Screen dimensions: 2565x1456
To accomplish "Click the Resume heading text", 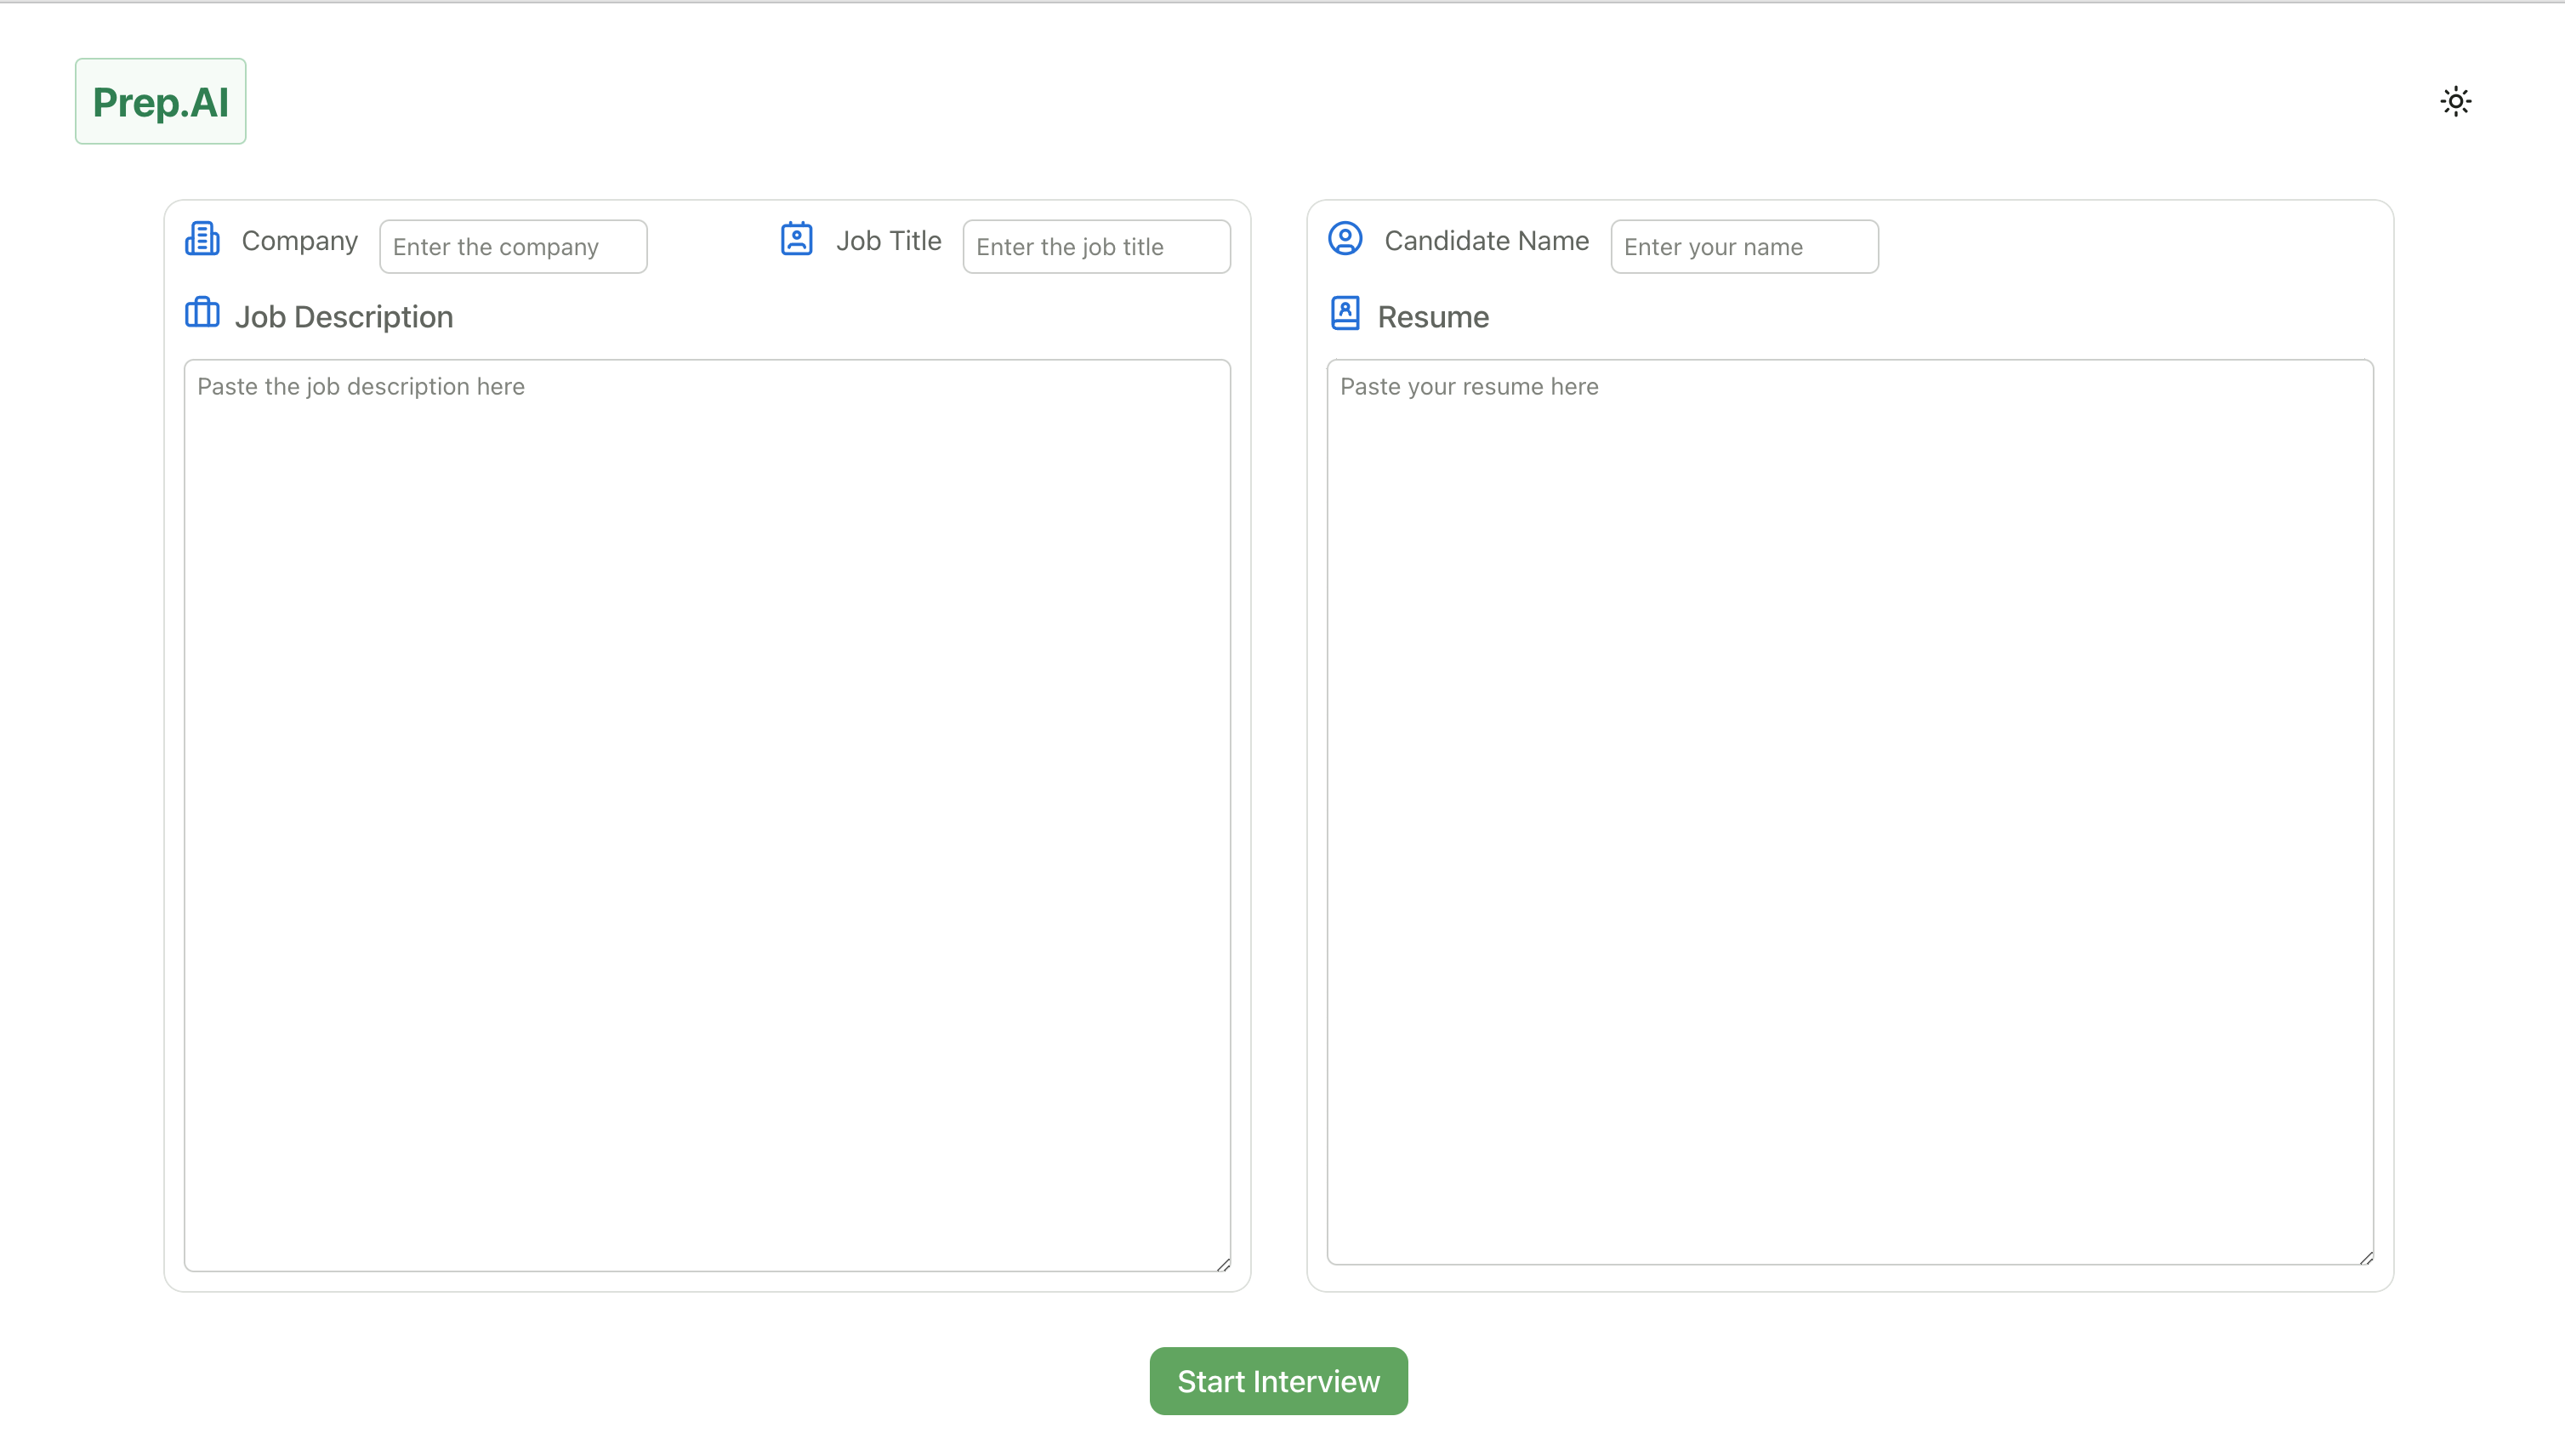I will [x=1433, y=317].
